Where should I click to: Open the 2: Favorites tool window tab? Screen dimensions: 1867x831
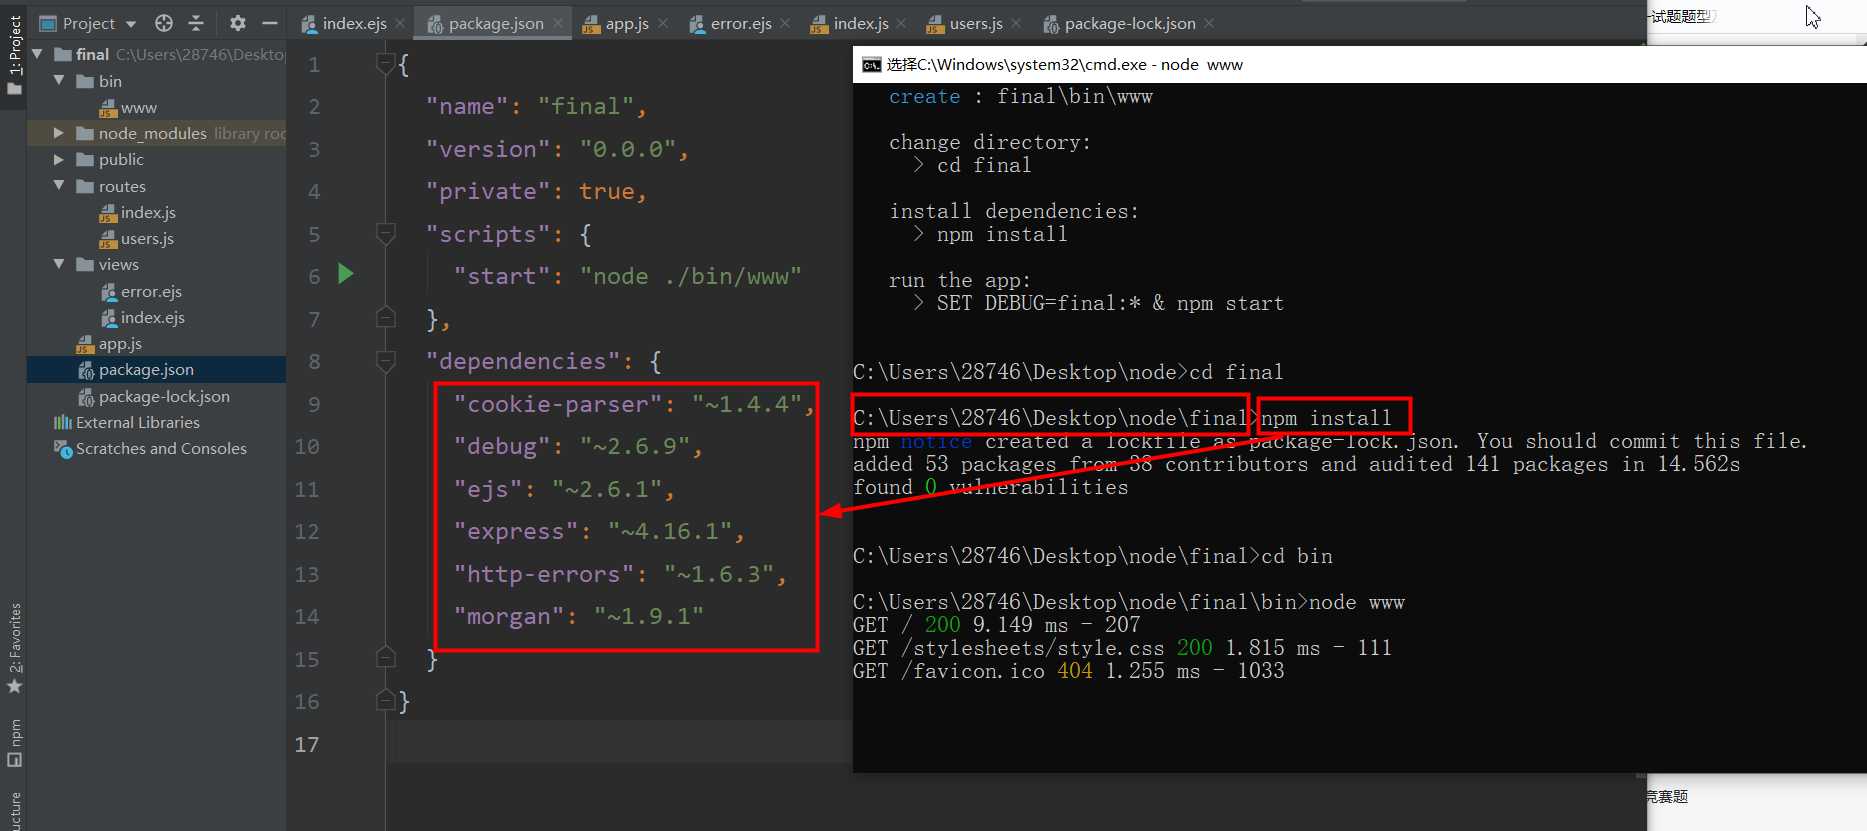(14, 648)
